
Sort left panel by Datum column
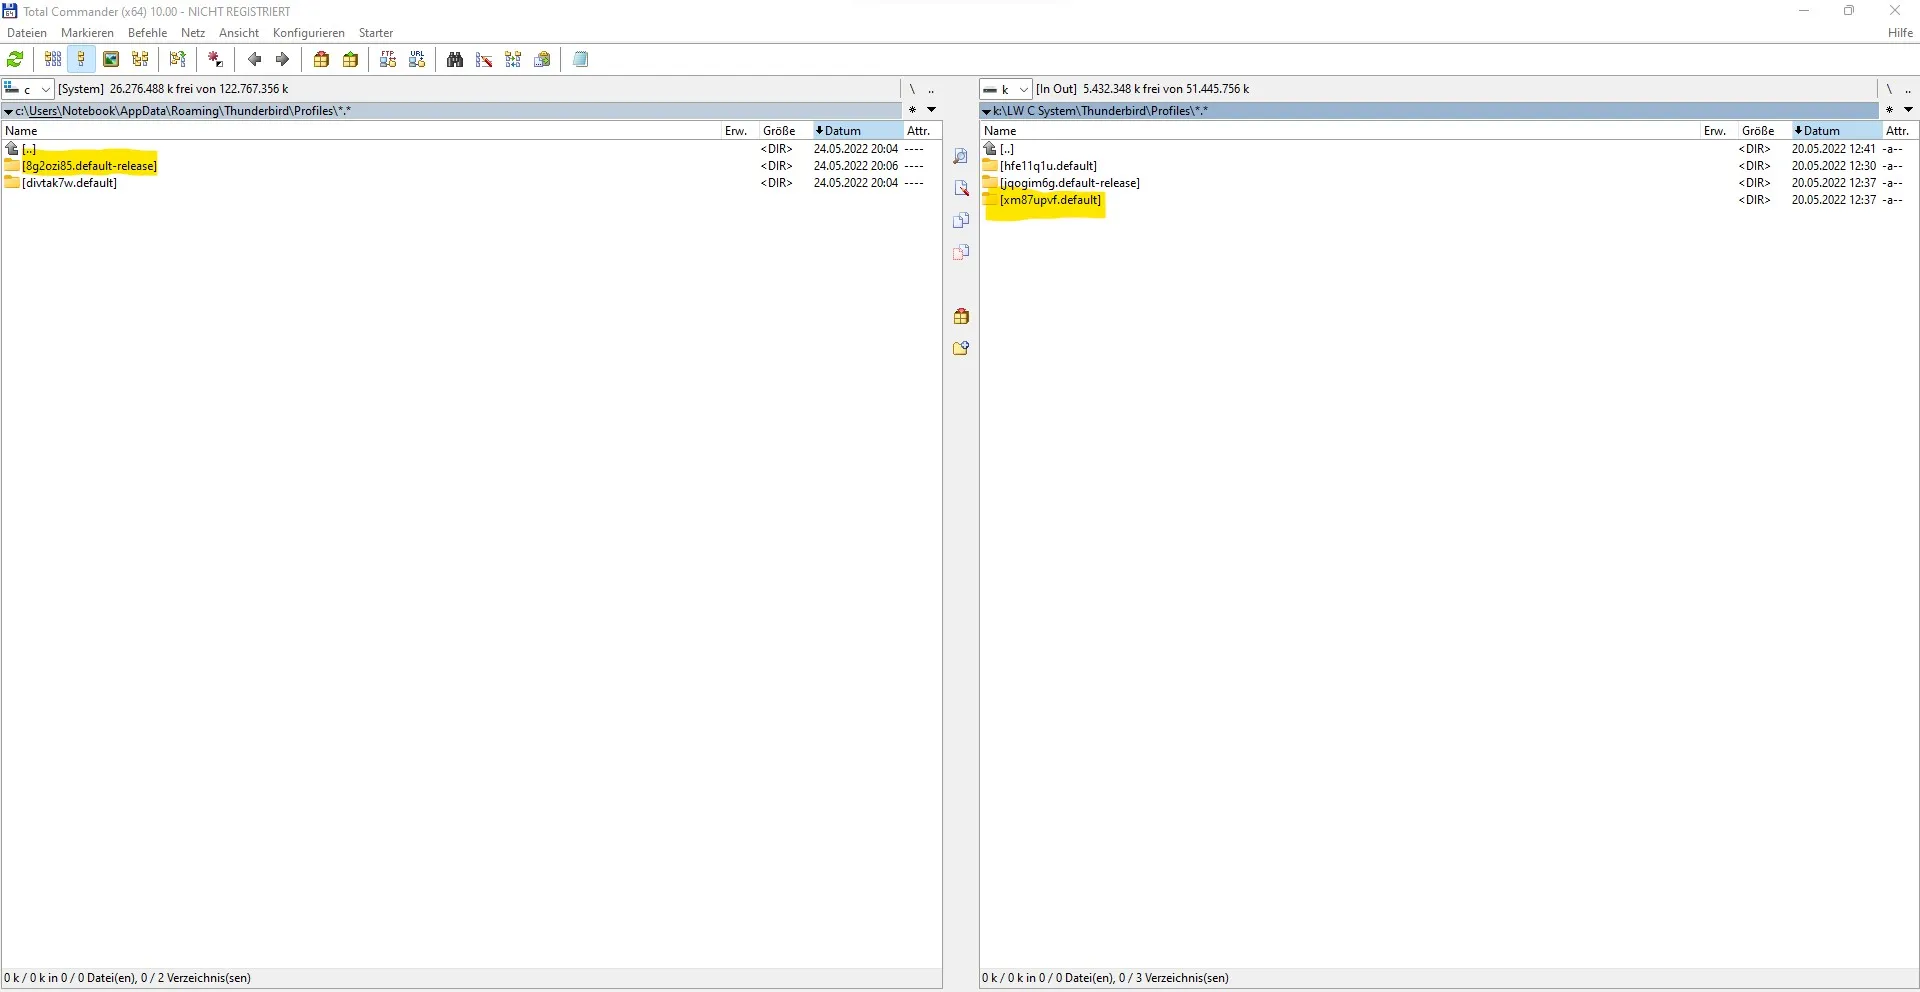pyautogui.click(x=858, y=131)
